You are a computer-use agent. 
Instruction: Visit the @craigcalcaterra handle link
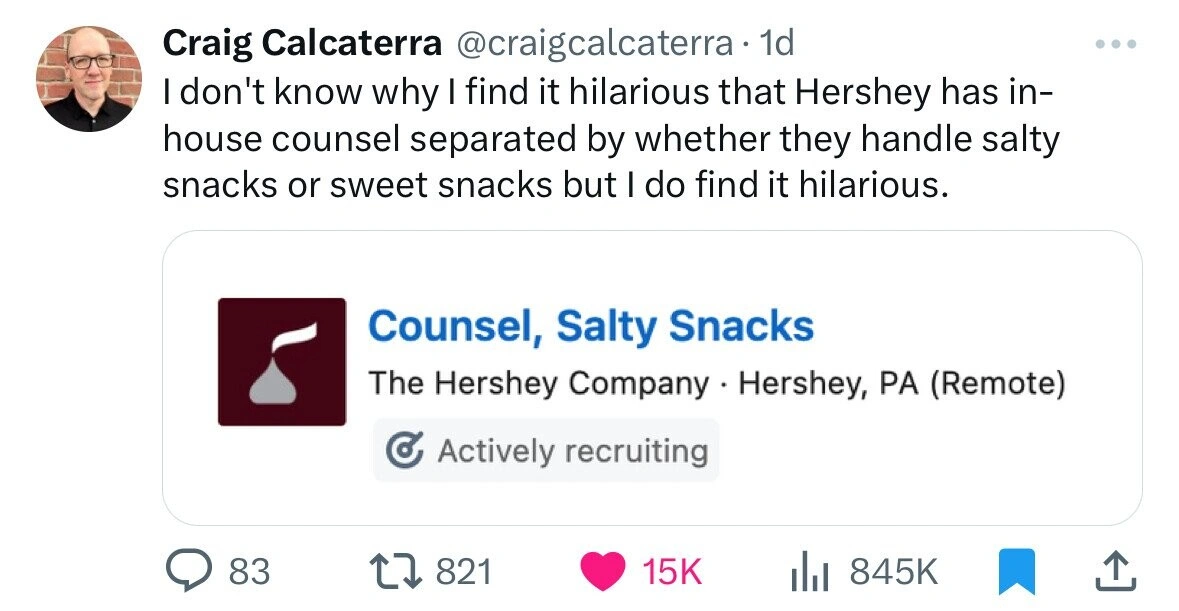(594, 43)
